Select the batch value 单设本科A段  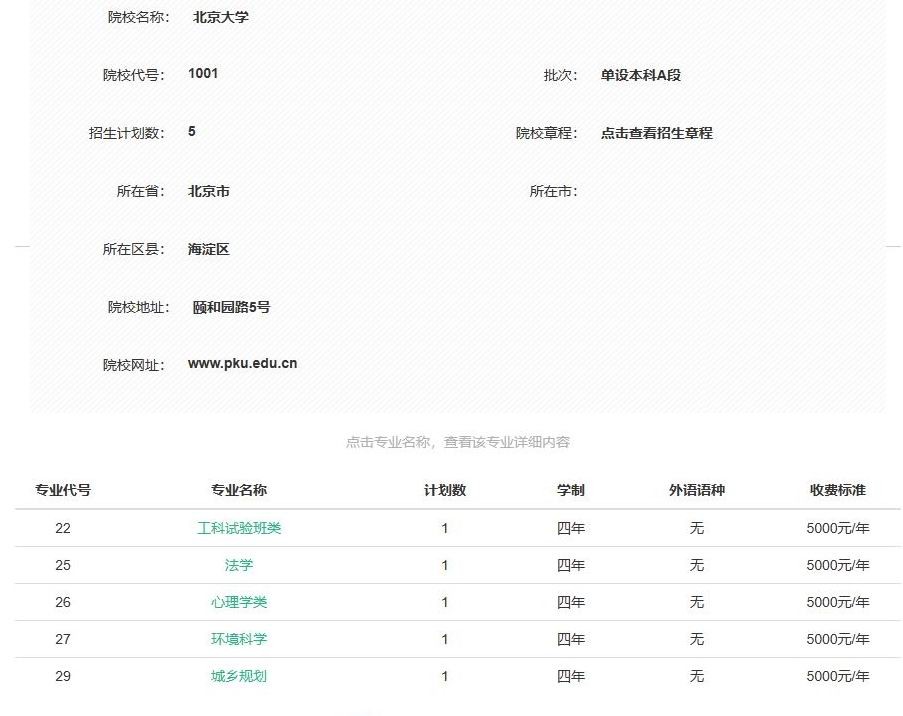point(640,75)
